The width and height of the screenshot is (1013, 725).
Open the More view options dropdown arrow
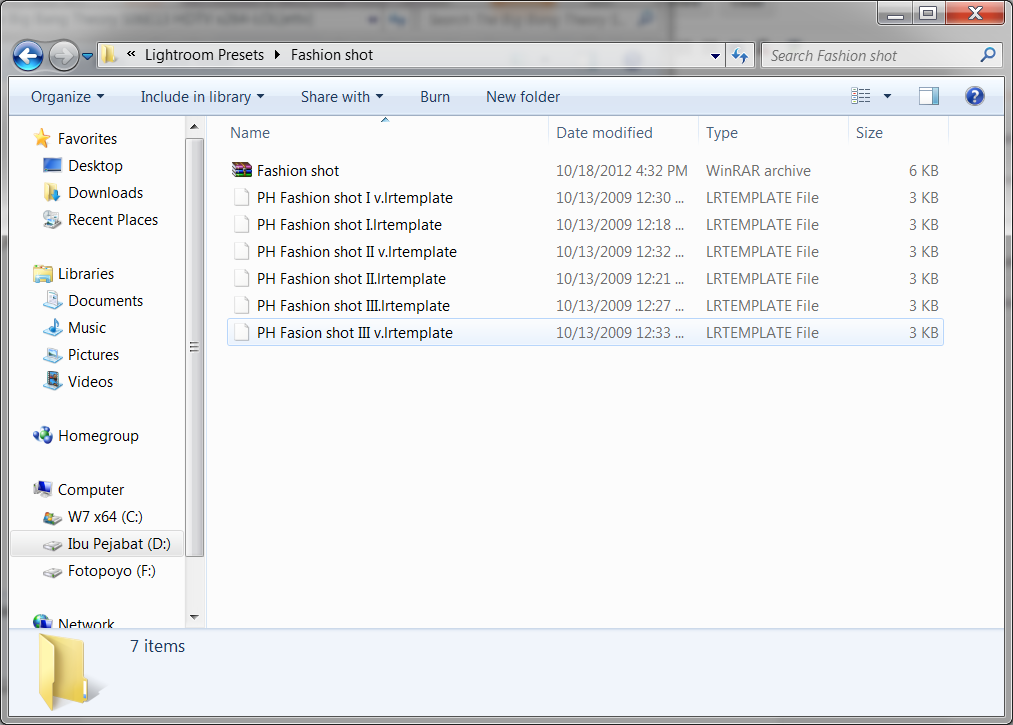tap(887, 96)
